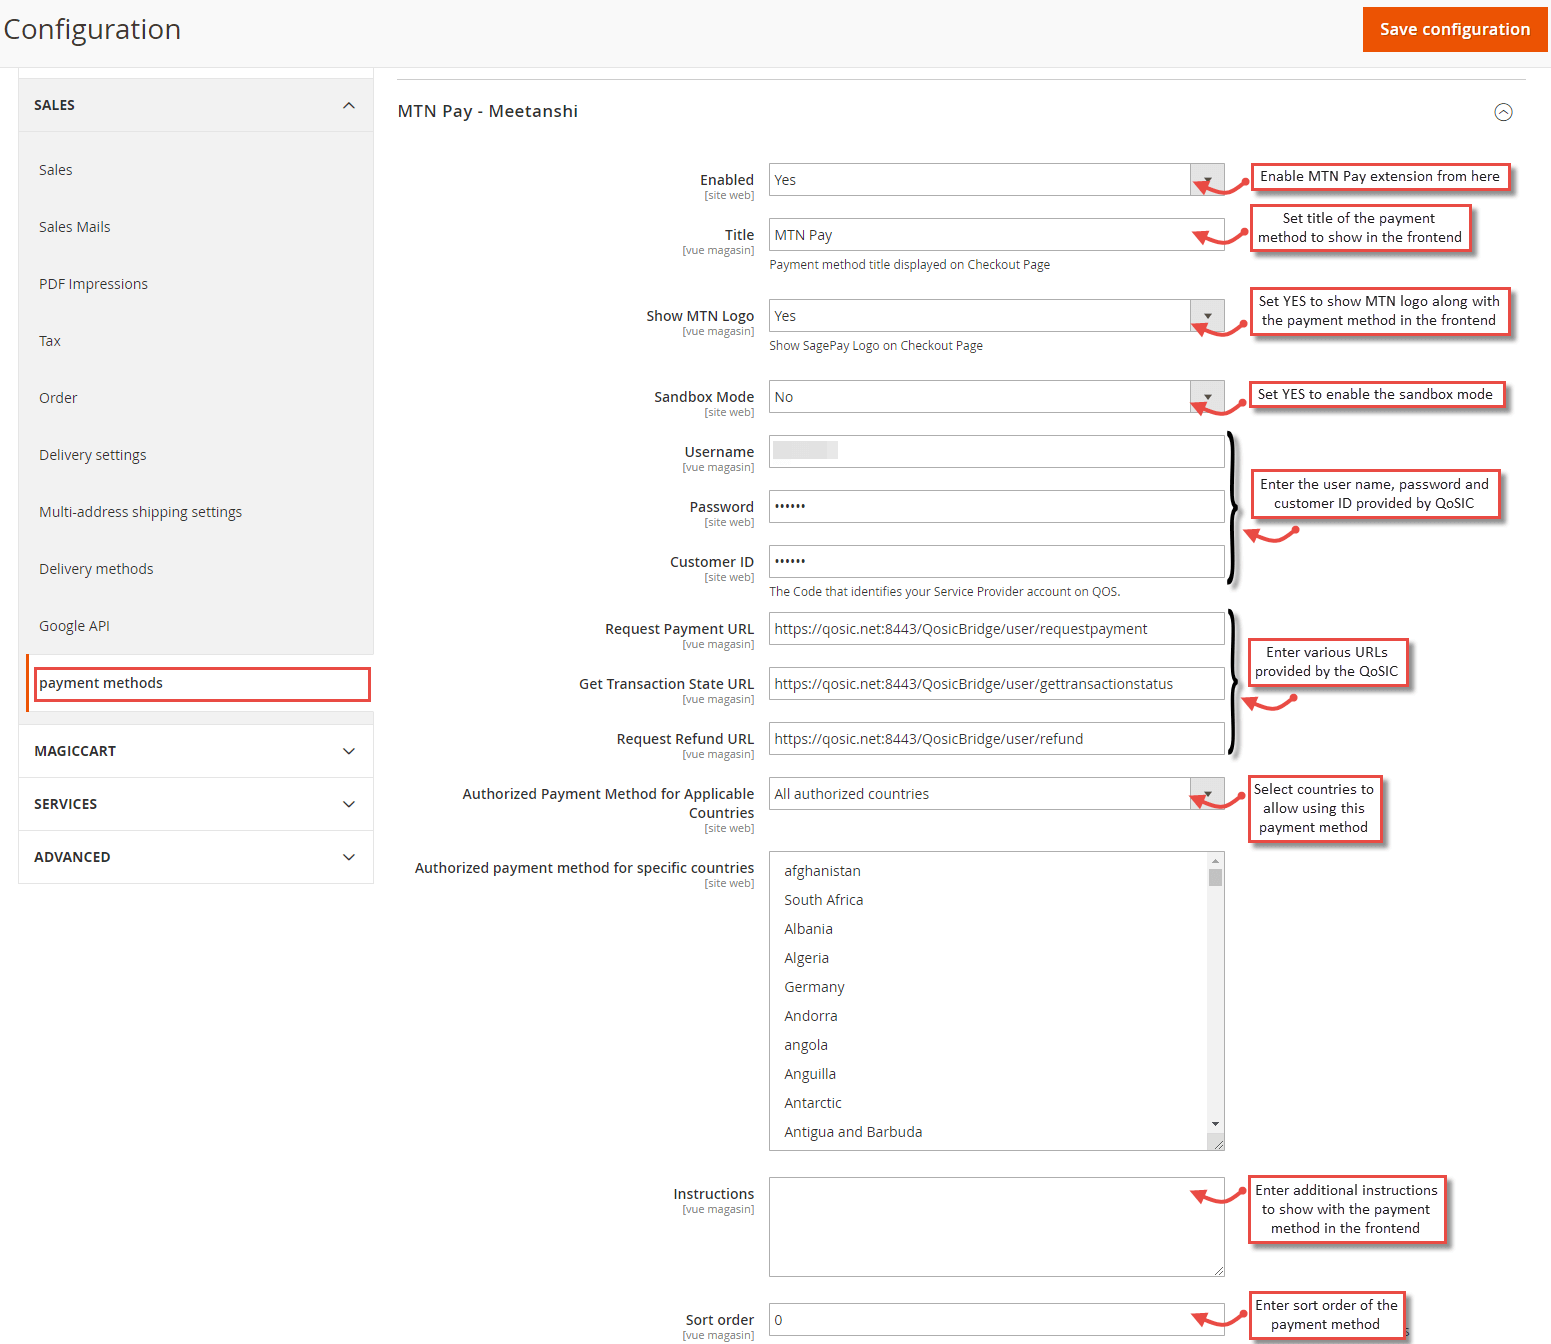Focus the Get Transaction State URL field
The image size is (1551, 1344).
tap(996, 684)
